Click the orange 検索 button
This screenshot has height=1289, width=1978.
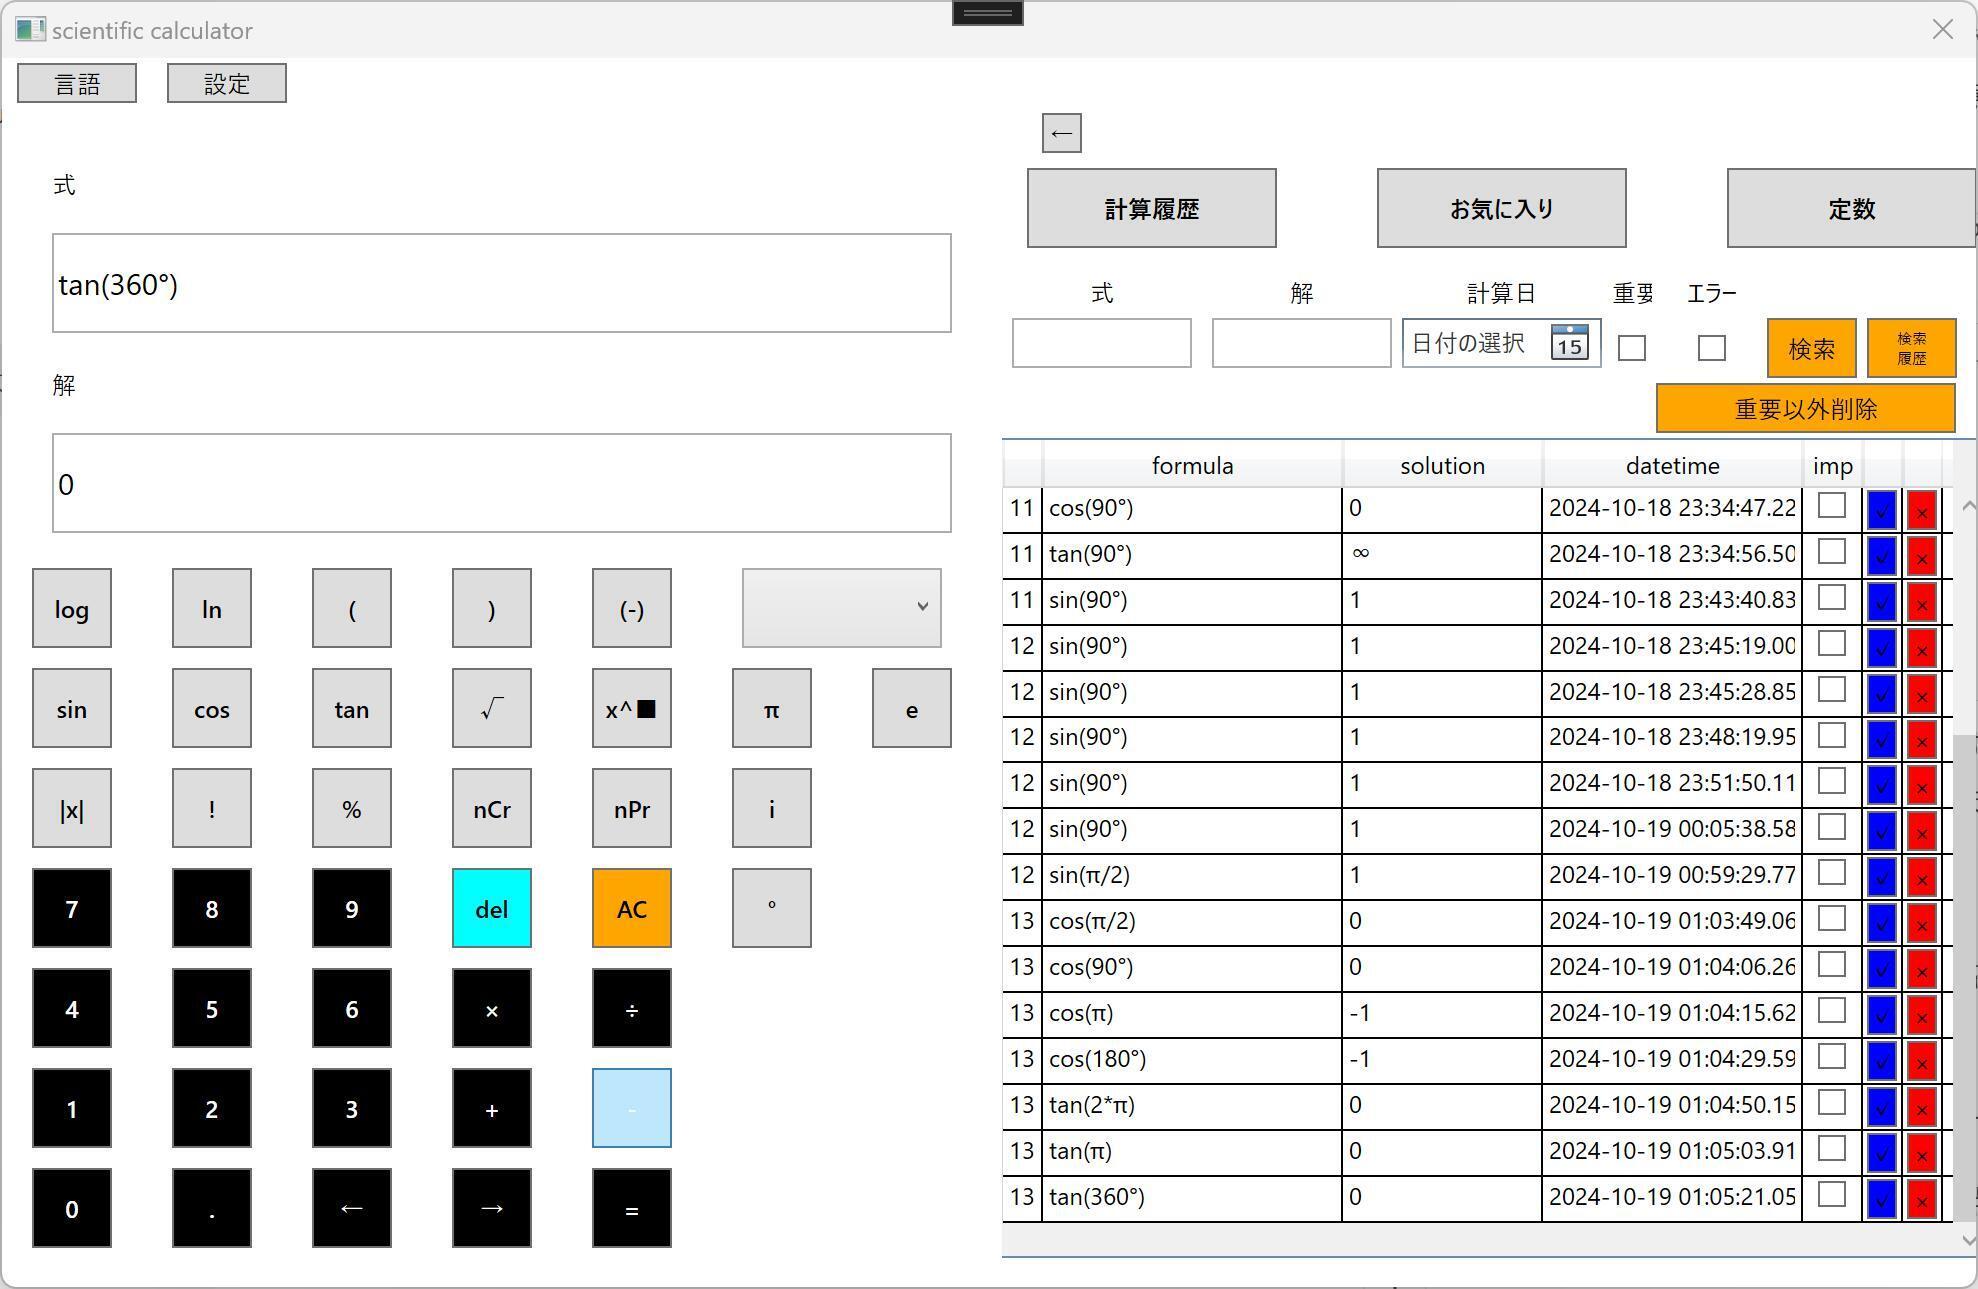pos(1811,348)
